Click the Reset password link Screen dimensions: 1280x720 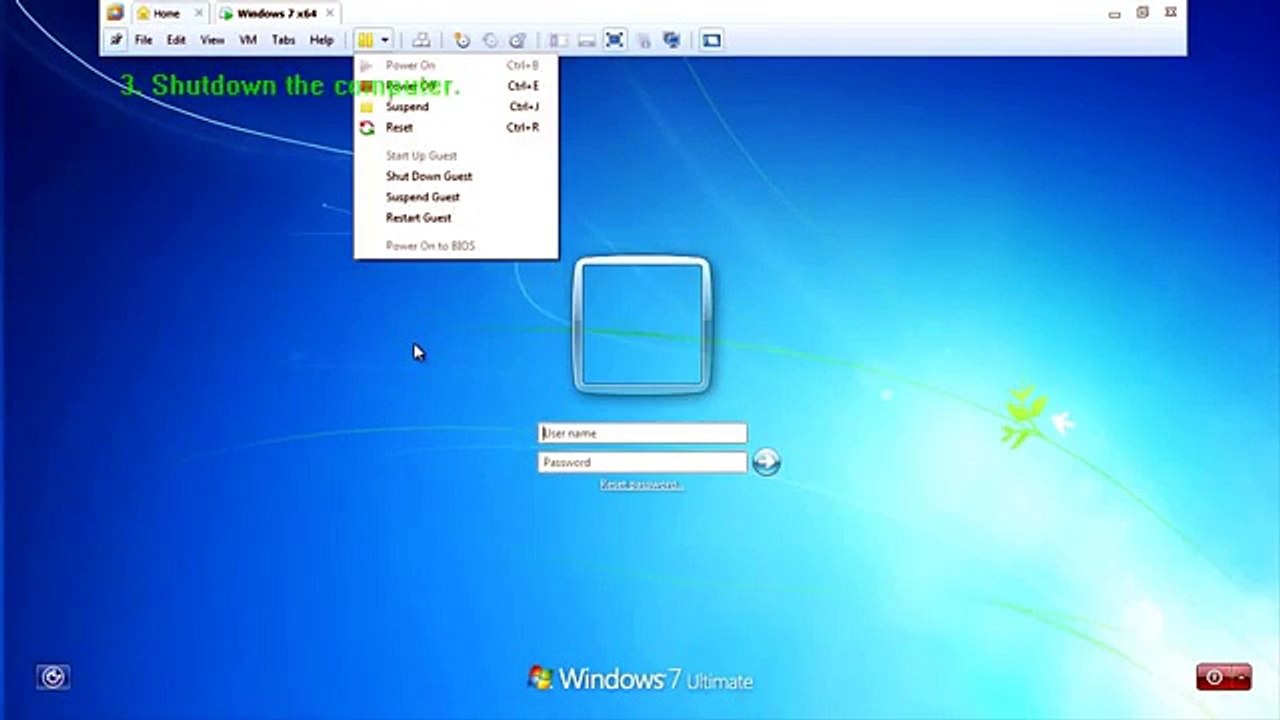[x=641, y=485]
